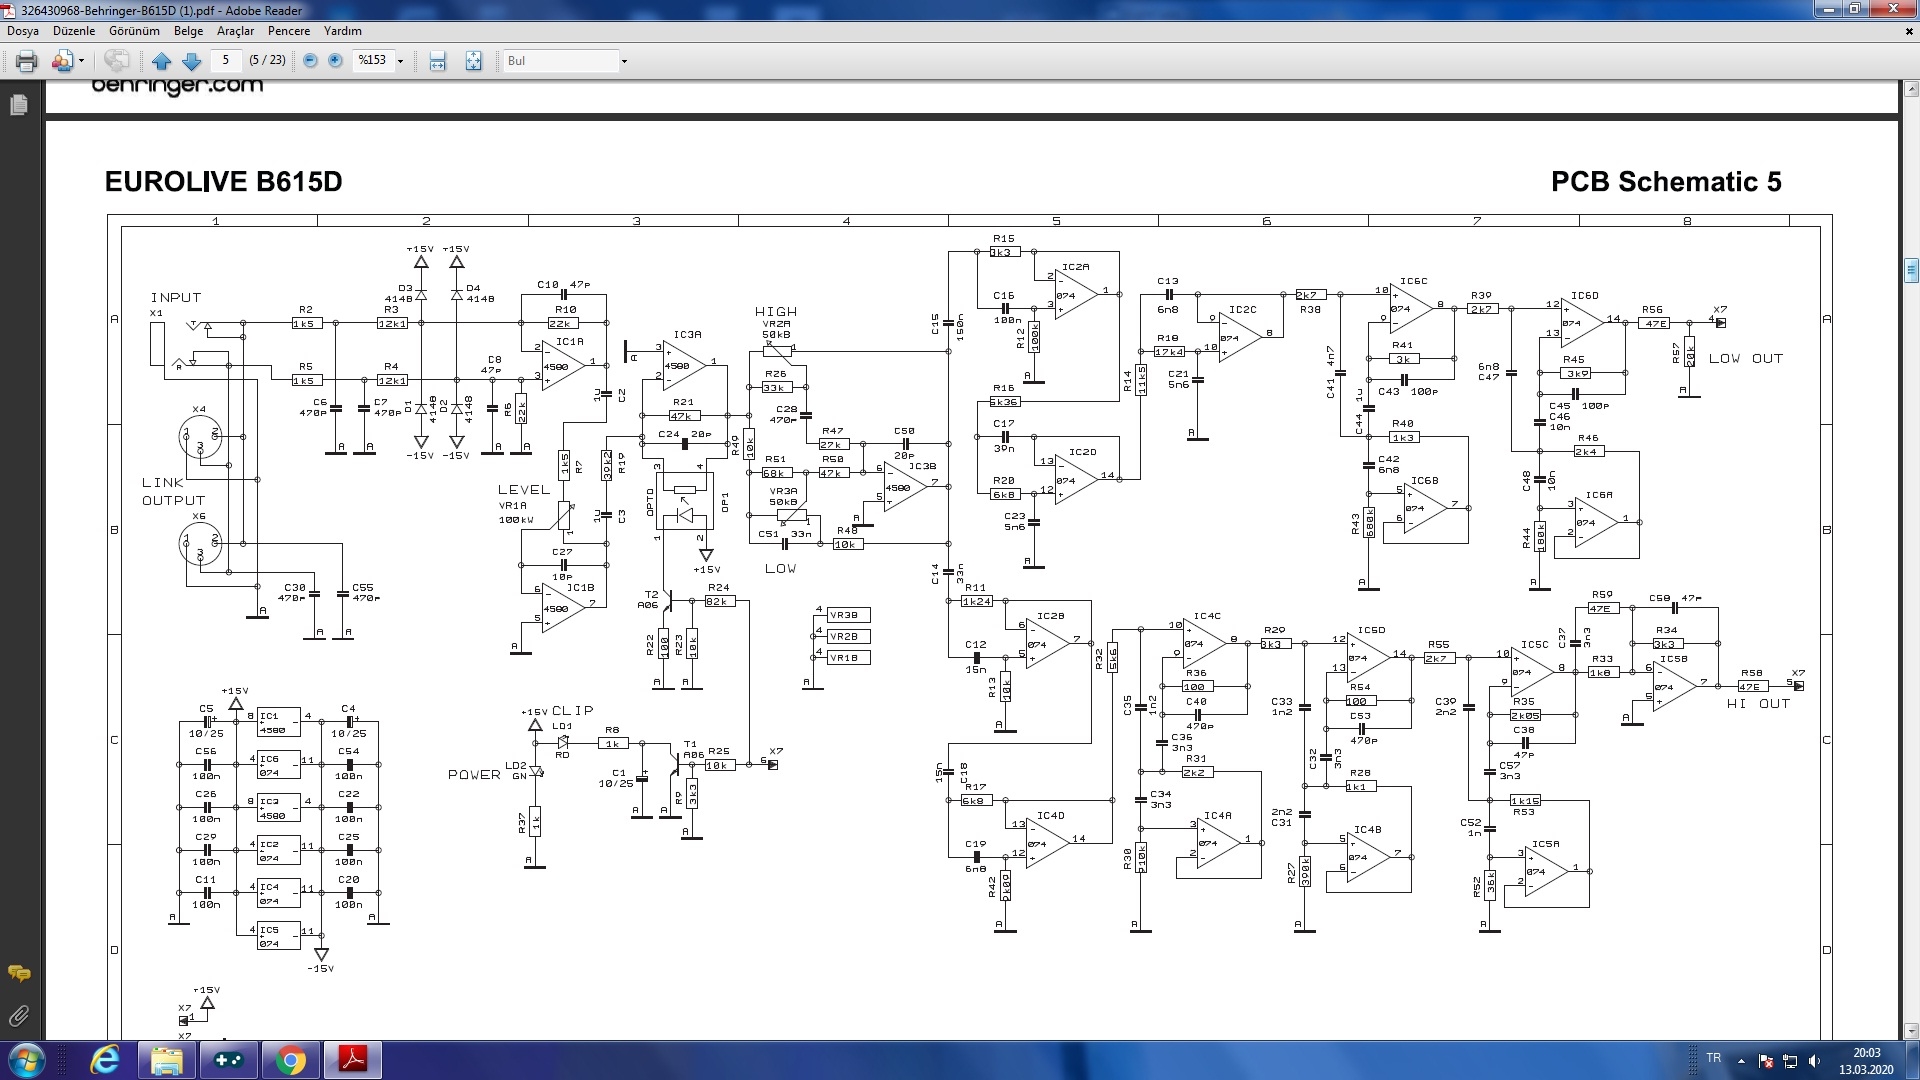Click the Show Desktop strip

pyautogui.click(x=1912, y=1060)
